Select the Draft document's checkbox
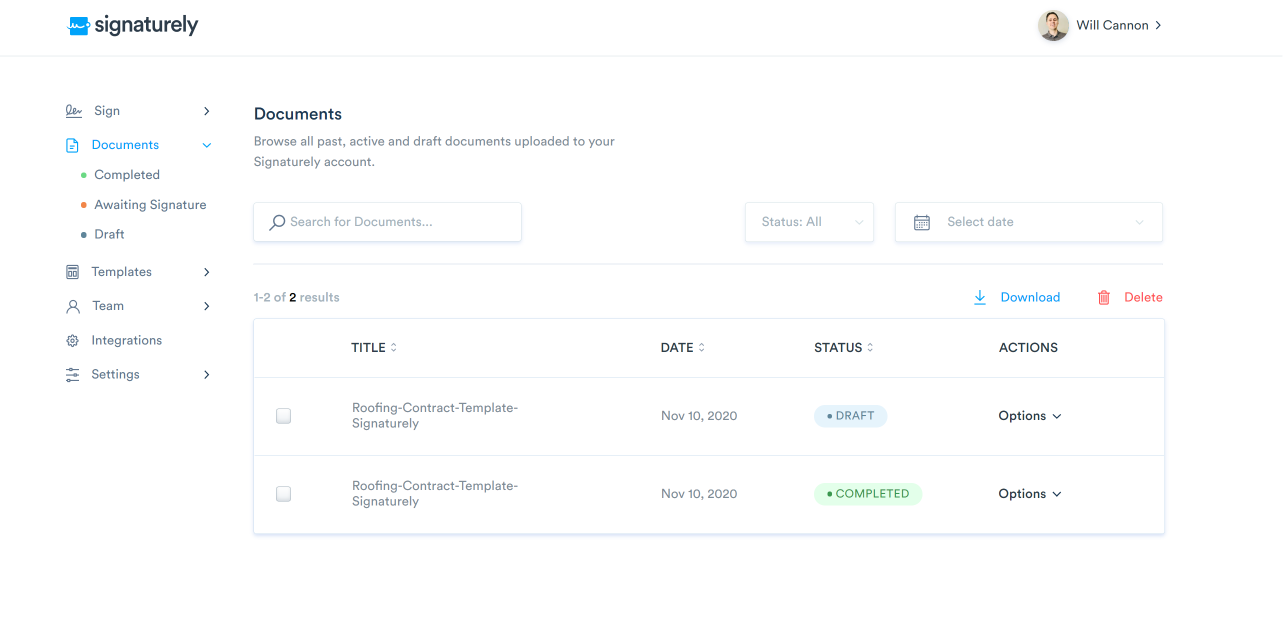 tap(284, 416)
